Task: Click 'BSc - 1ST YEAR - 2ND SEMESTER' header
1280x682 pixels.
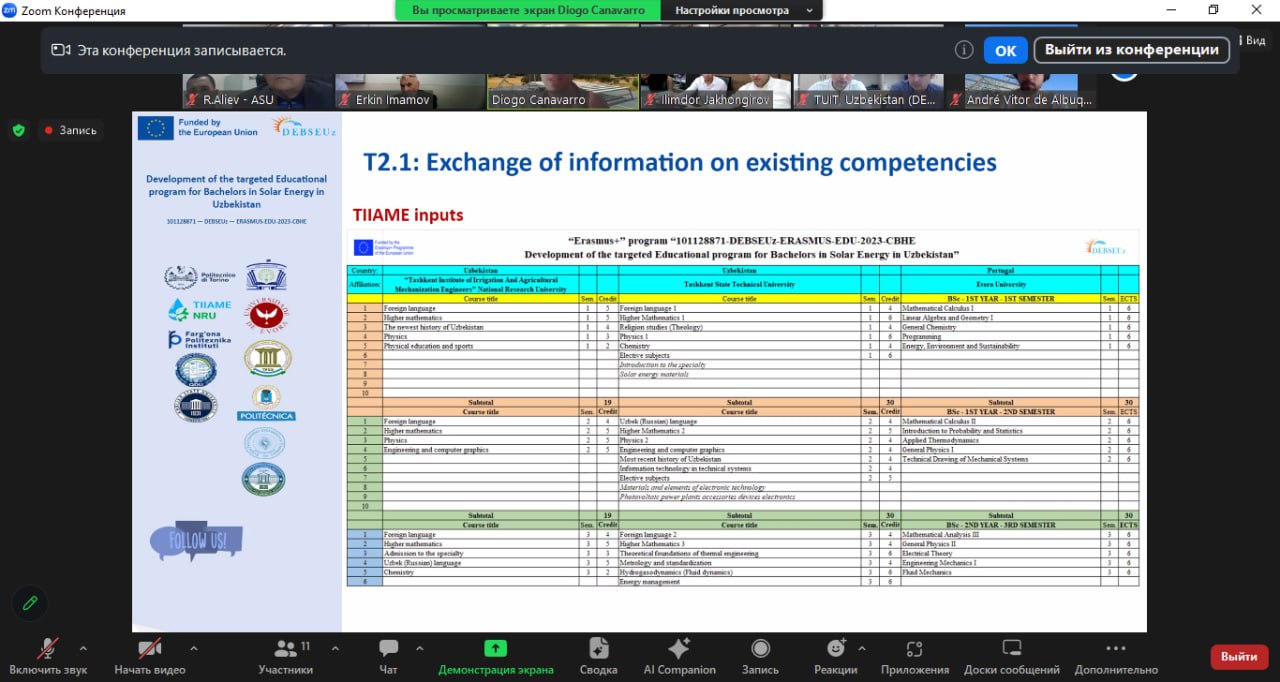Action: (x=1000, y=412)
